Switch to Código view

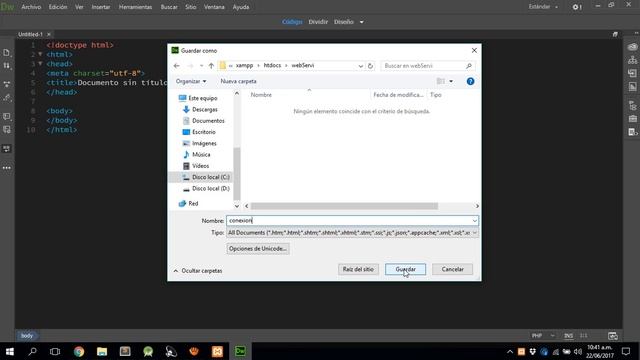pos(292,22)
